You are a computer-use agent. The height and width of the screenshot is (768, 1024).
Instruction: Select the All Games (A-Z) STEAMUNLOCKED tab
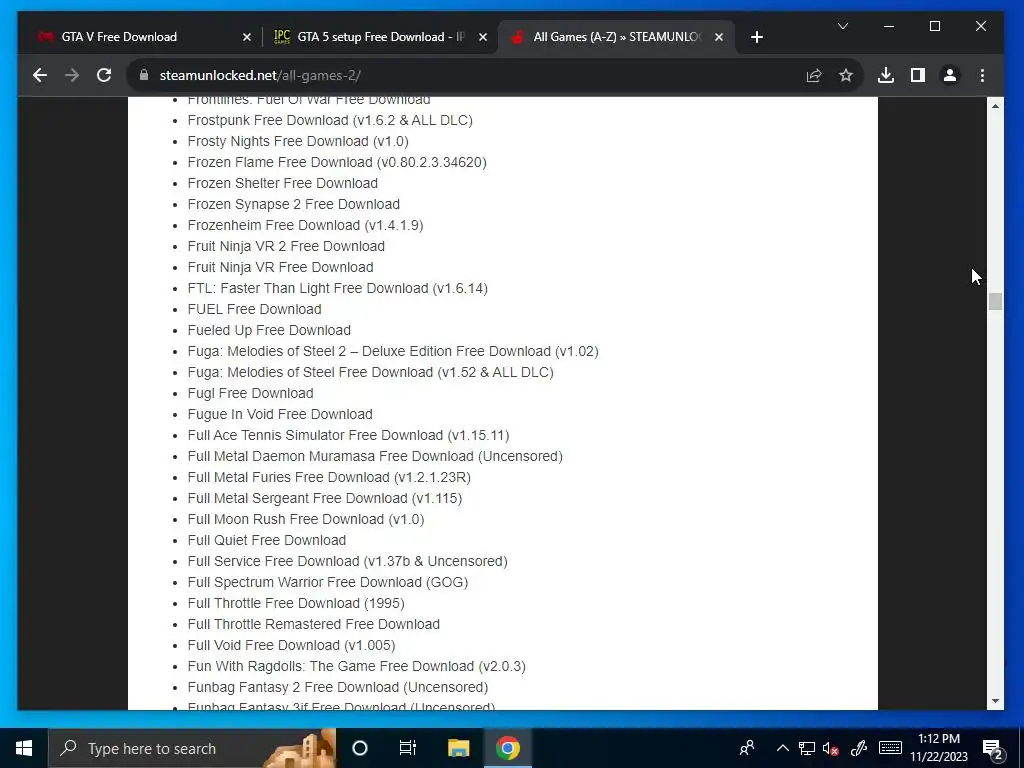(x=616, y=37)
